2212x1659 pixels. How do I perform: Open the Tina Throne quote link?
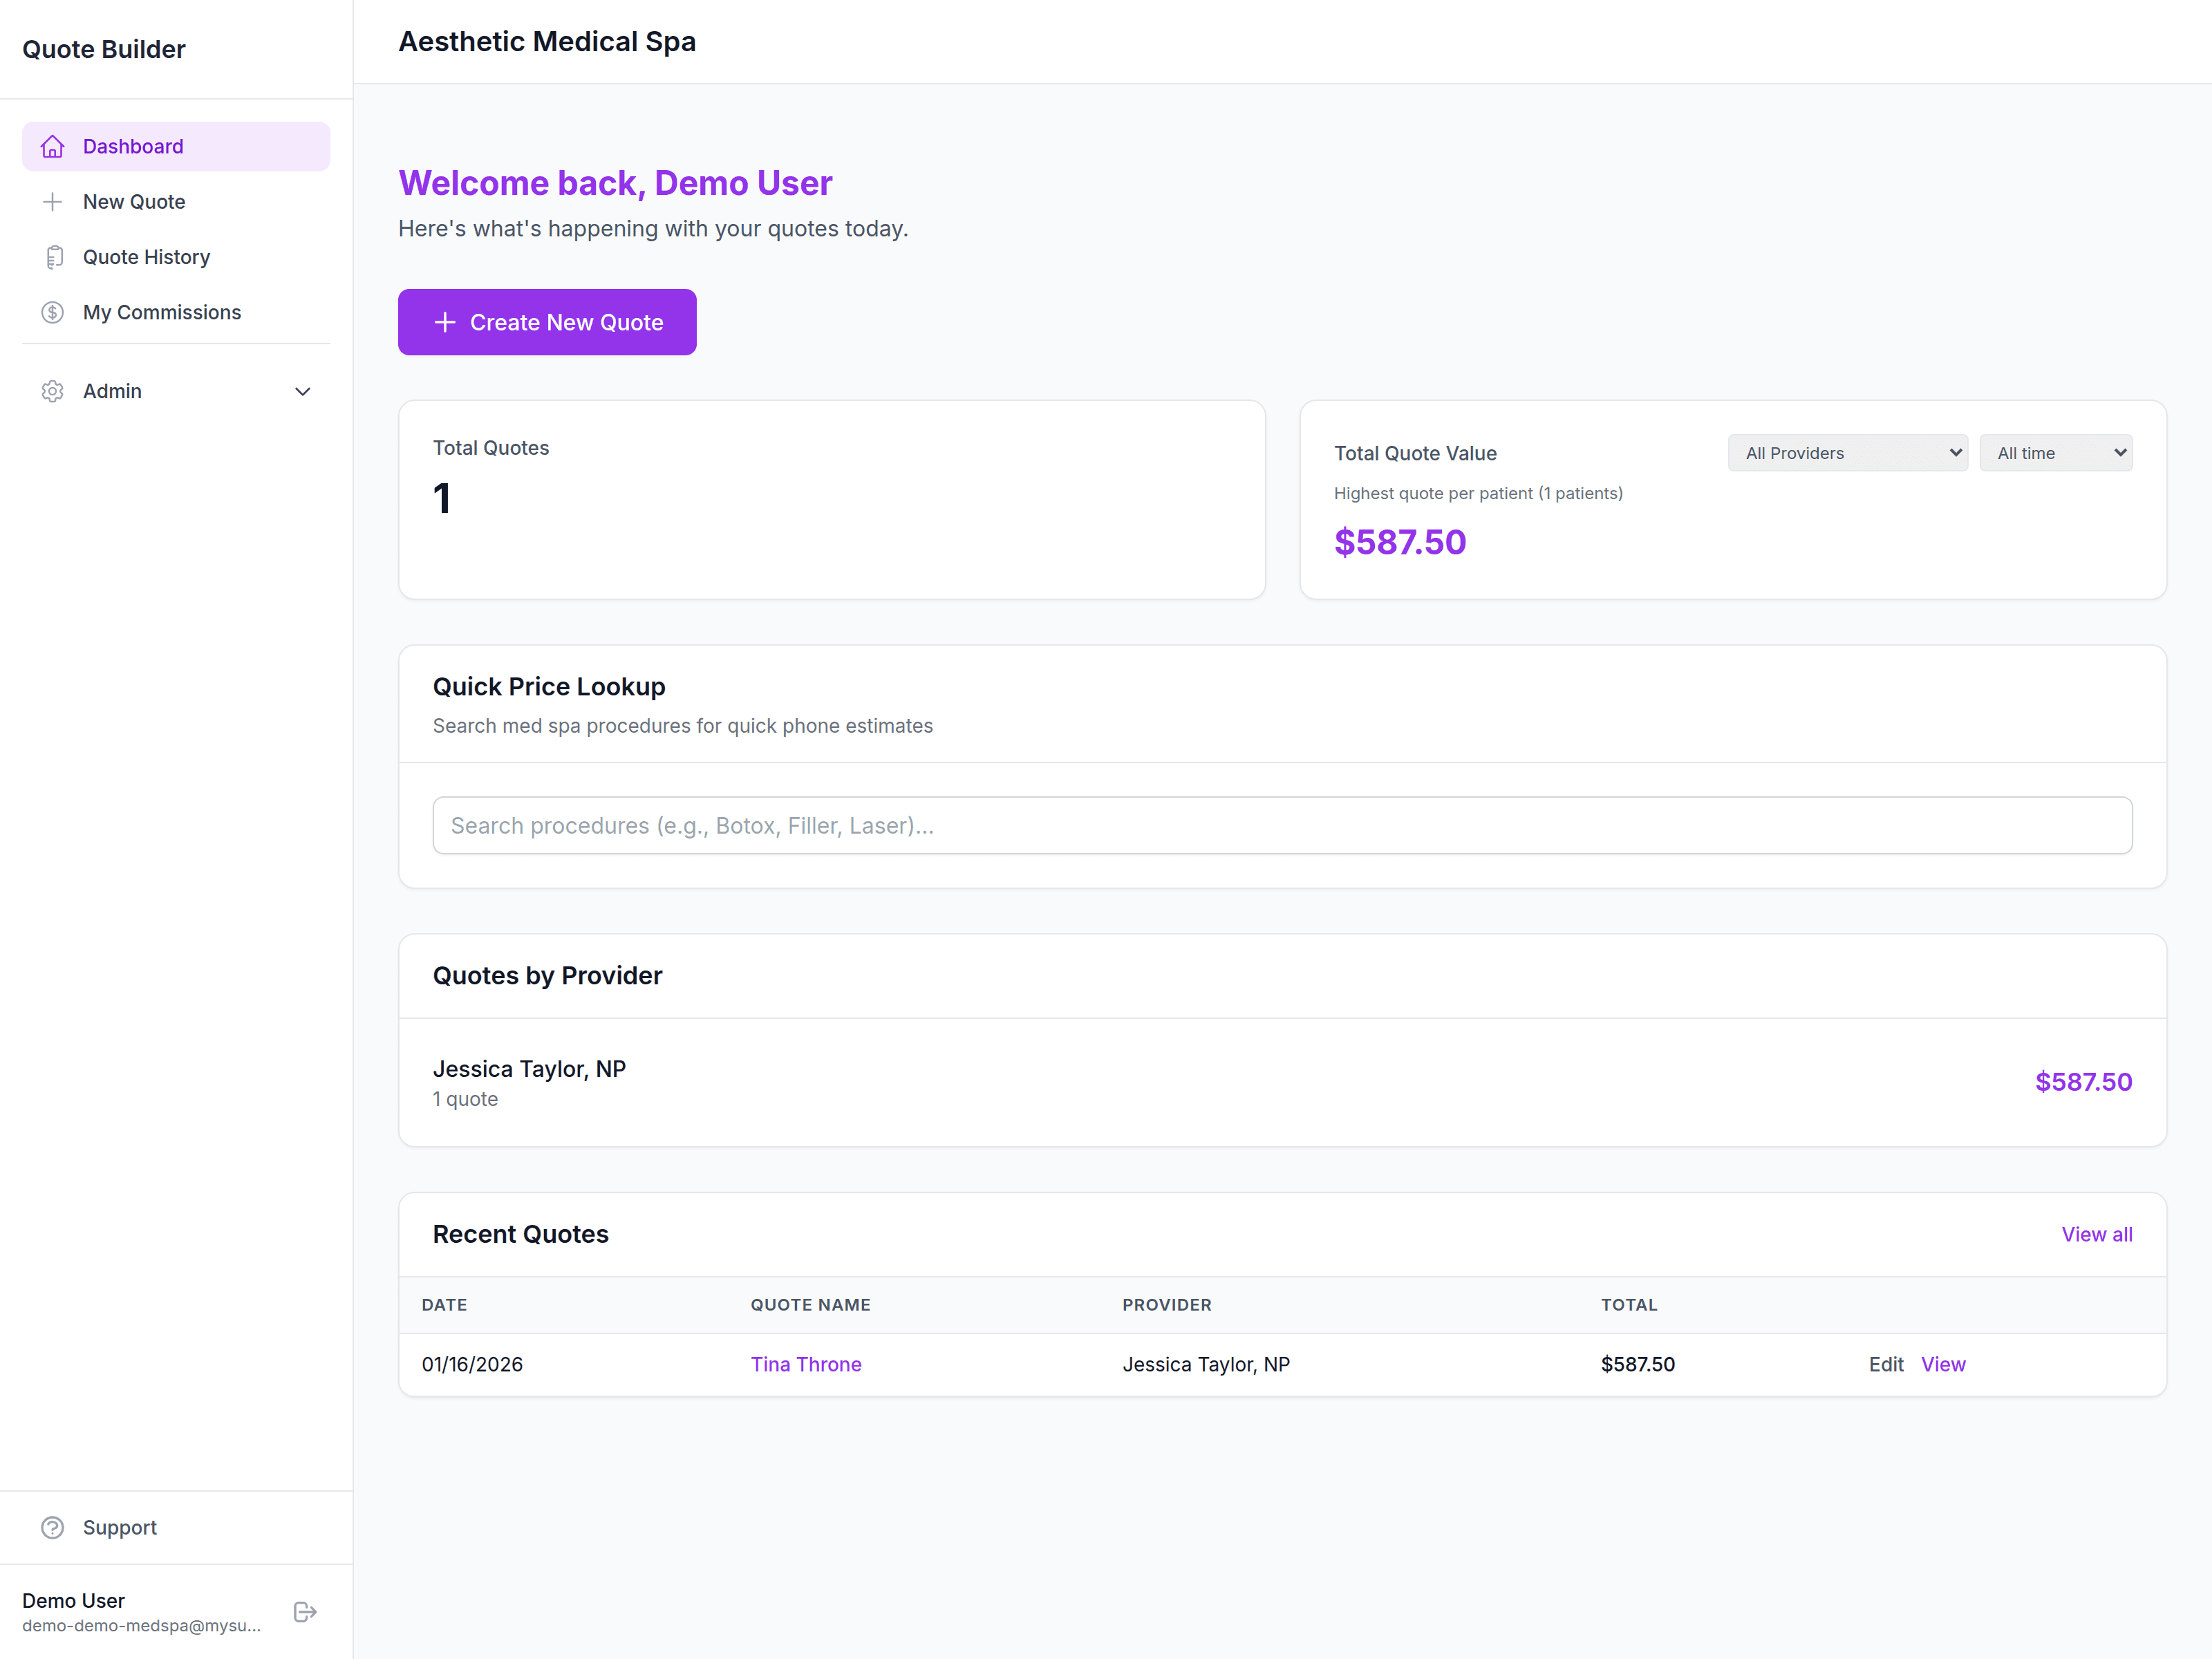[x=806, y=1364]
